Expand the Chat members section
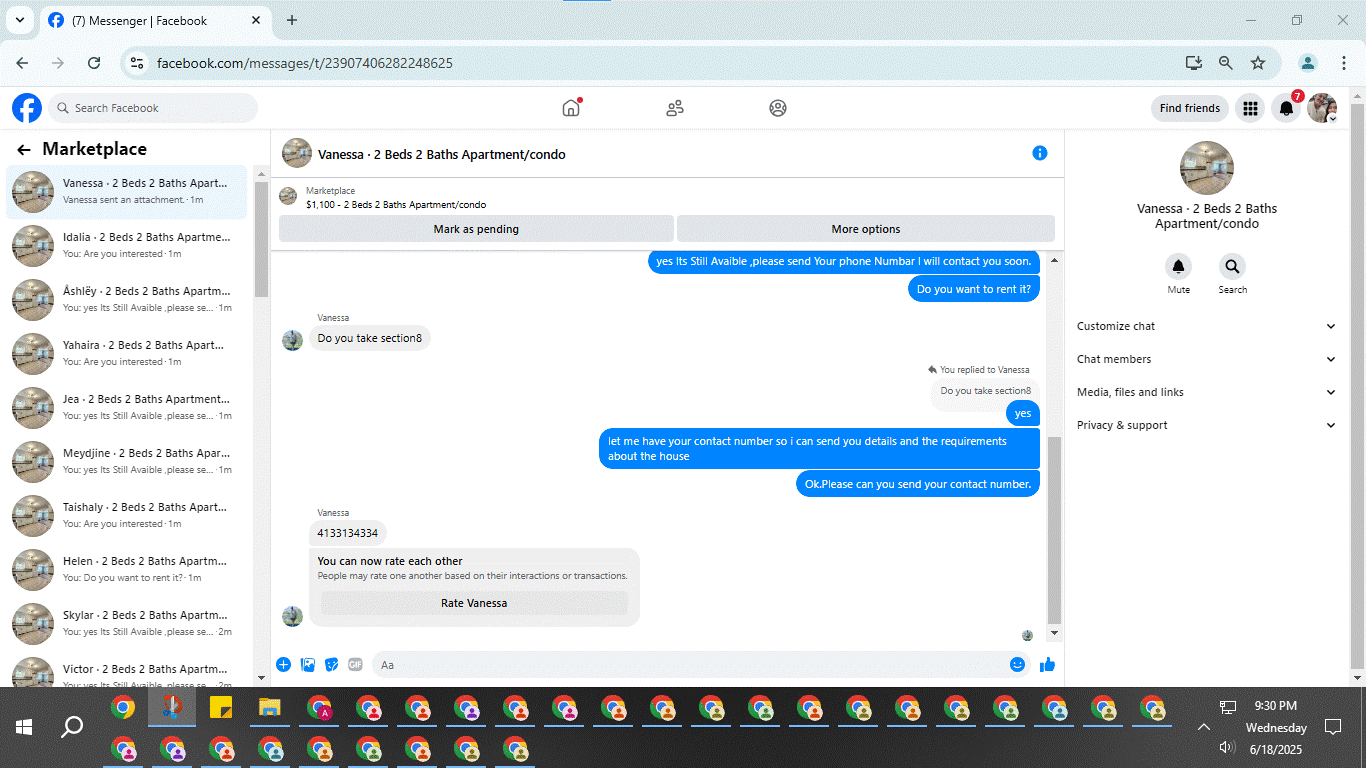Viewport: 1366px width, 768px height. click(1206, 359)
